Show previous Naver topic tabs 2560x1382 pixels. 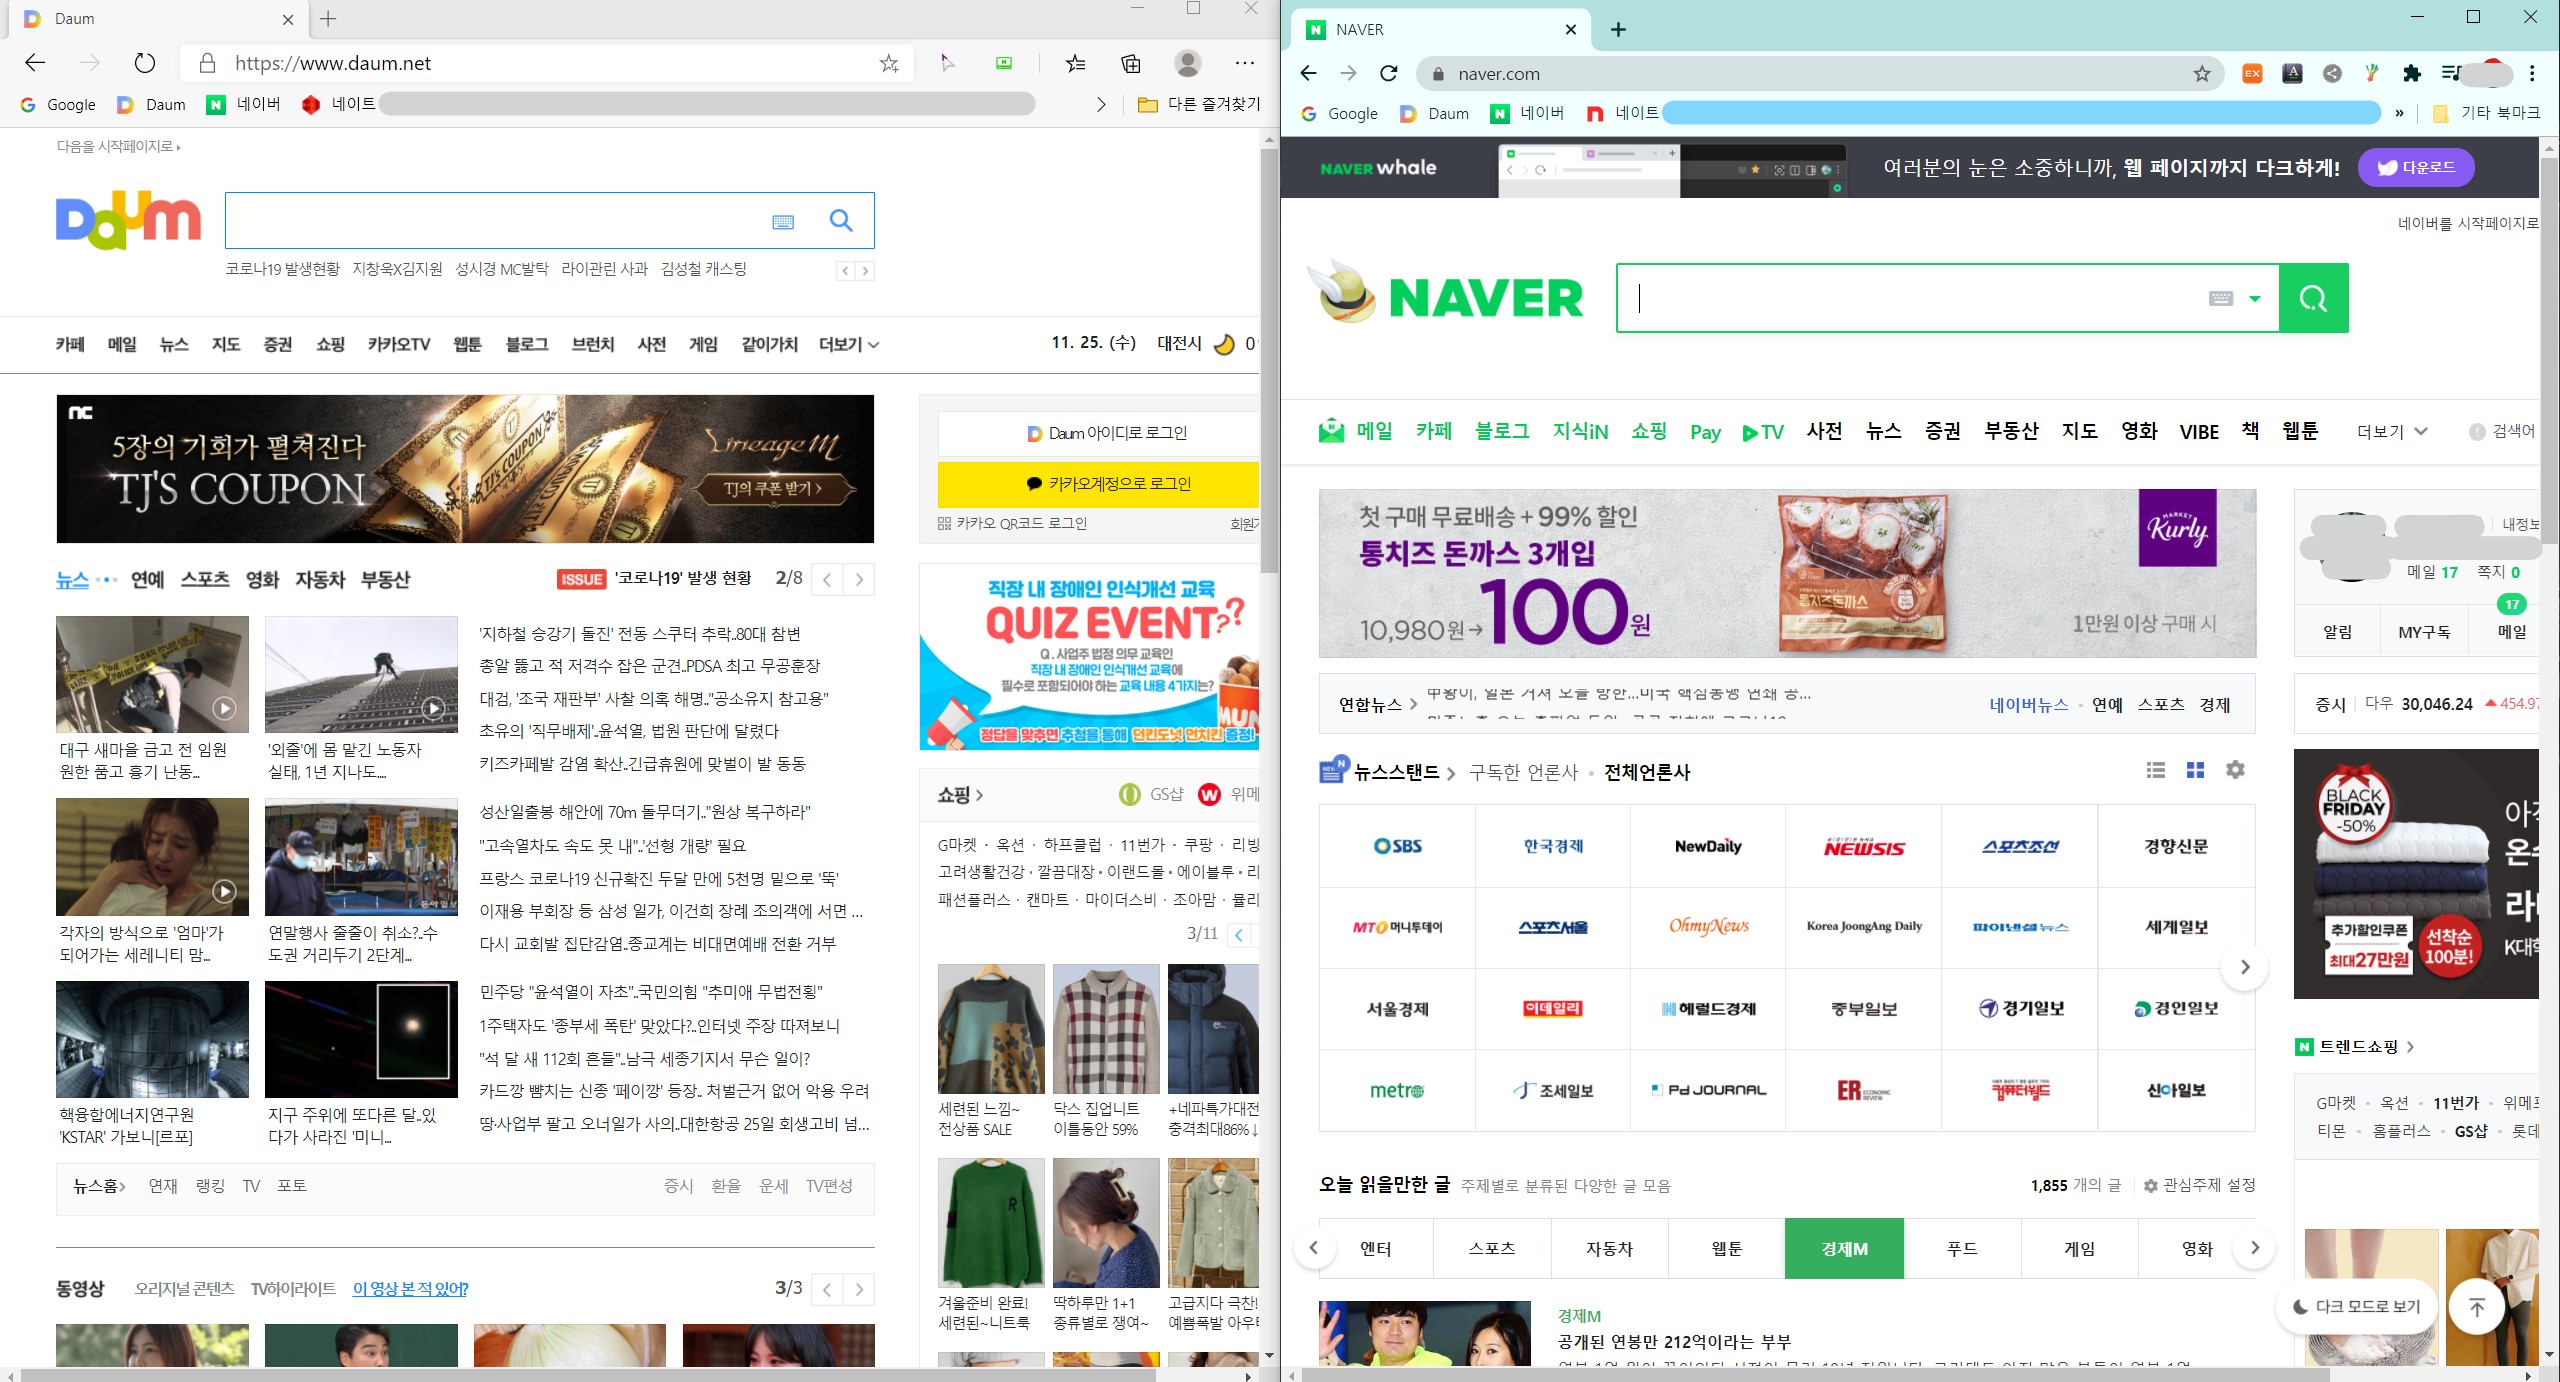(1314, 1248)
